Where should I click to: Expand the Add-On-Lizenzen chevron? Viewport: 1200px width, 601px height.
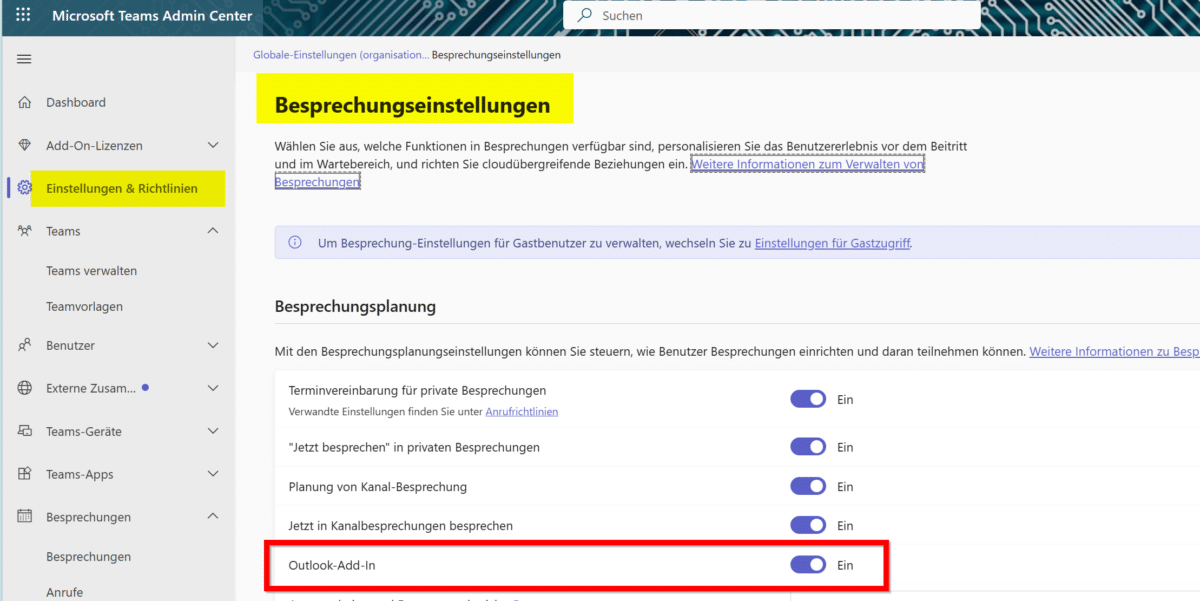(213, 145)
